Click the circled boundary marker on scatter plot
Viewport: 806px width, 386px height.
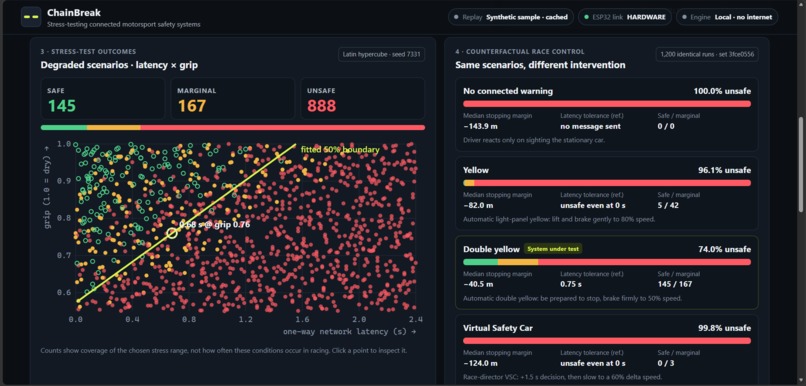pyautogui.click(x=172, y=233)
